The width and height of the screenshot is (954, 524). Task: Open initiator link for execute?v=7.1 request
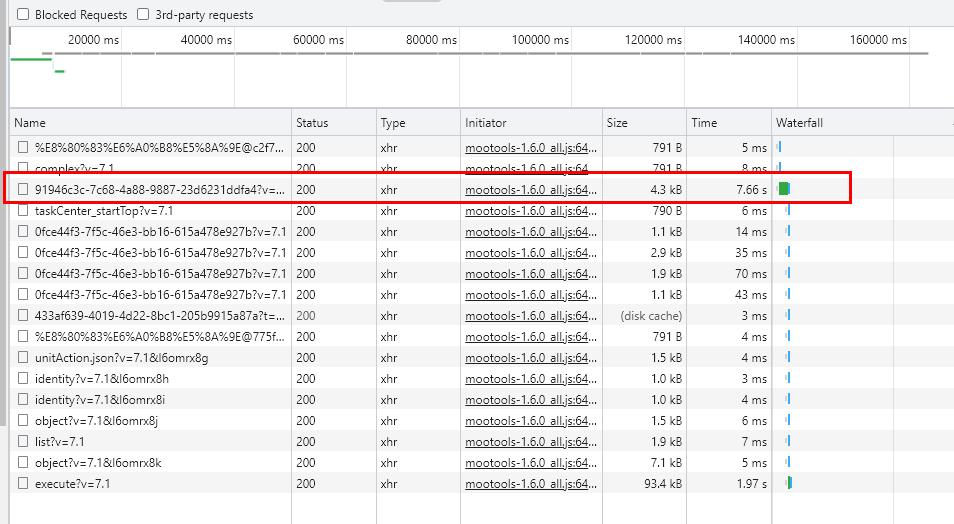[532, 483]
